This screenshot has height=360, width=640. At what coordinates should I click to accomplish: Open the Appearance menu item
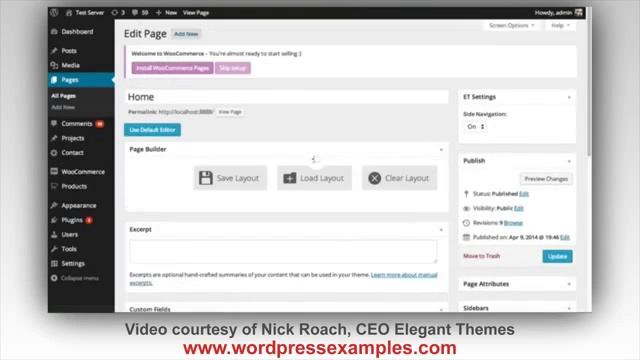coord(79,205)
